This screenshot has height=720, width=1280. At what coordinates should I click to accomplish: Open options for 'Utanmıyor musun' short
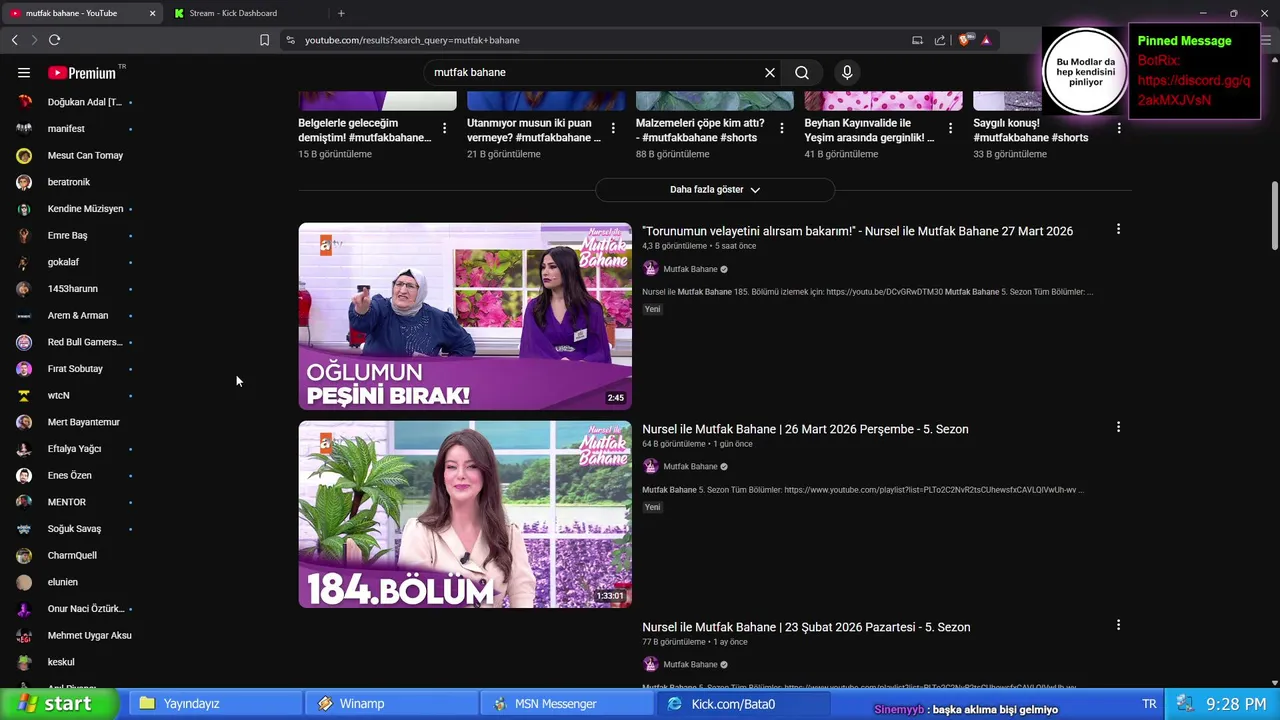click(x=613, y=128)
